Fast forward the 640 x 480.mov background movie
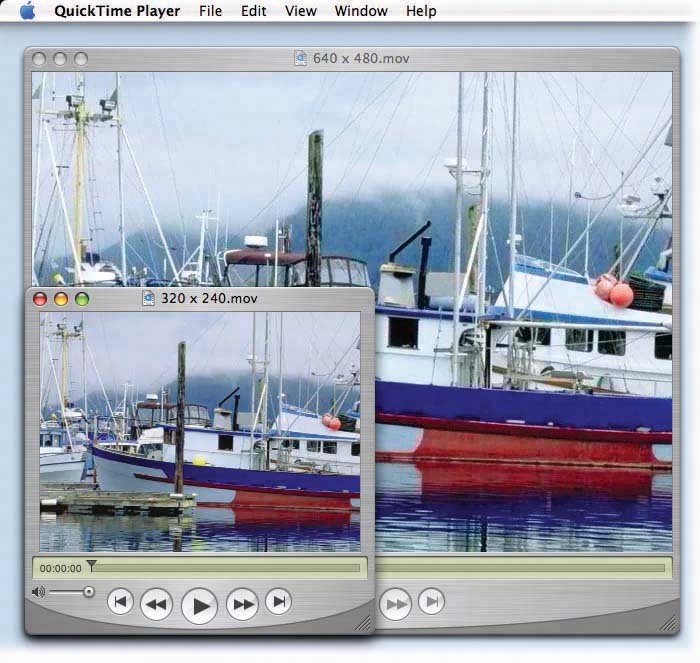 [x=395, y=604]
